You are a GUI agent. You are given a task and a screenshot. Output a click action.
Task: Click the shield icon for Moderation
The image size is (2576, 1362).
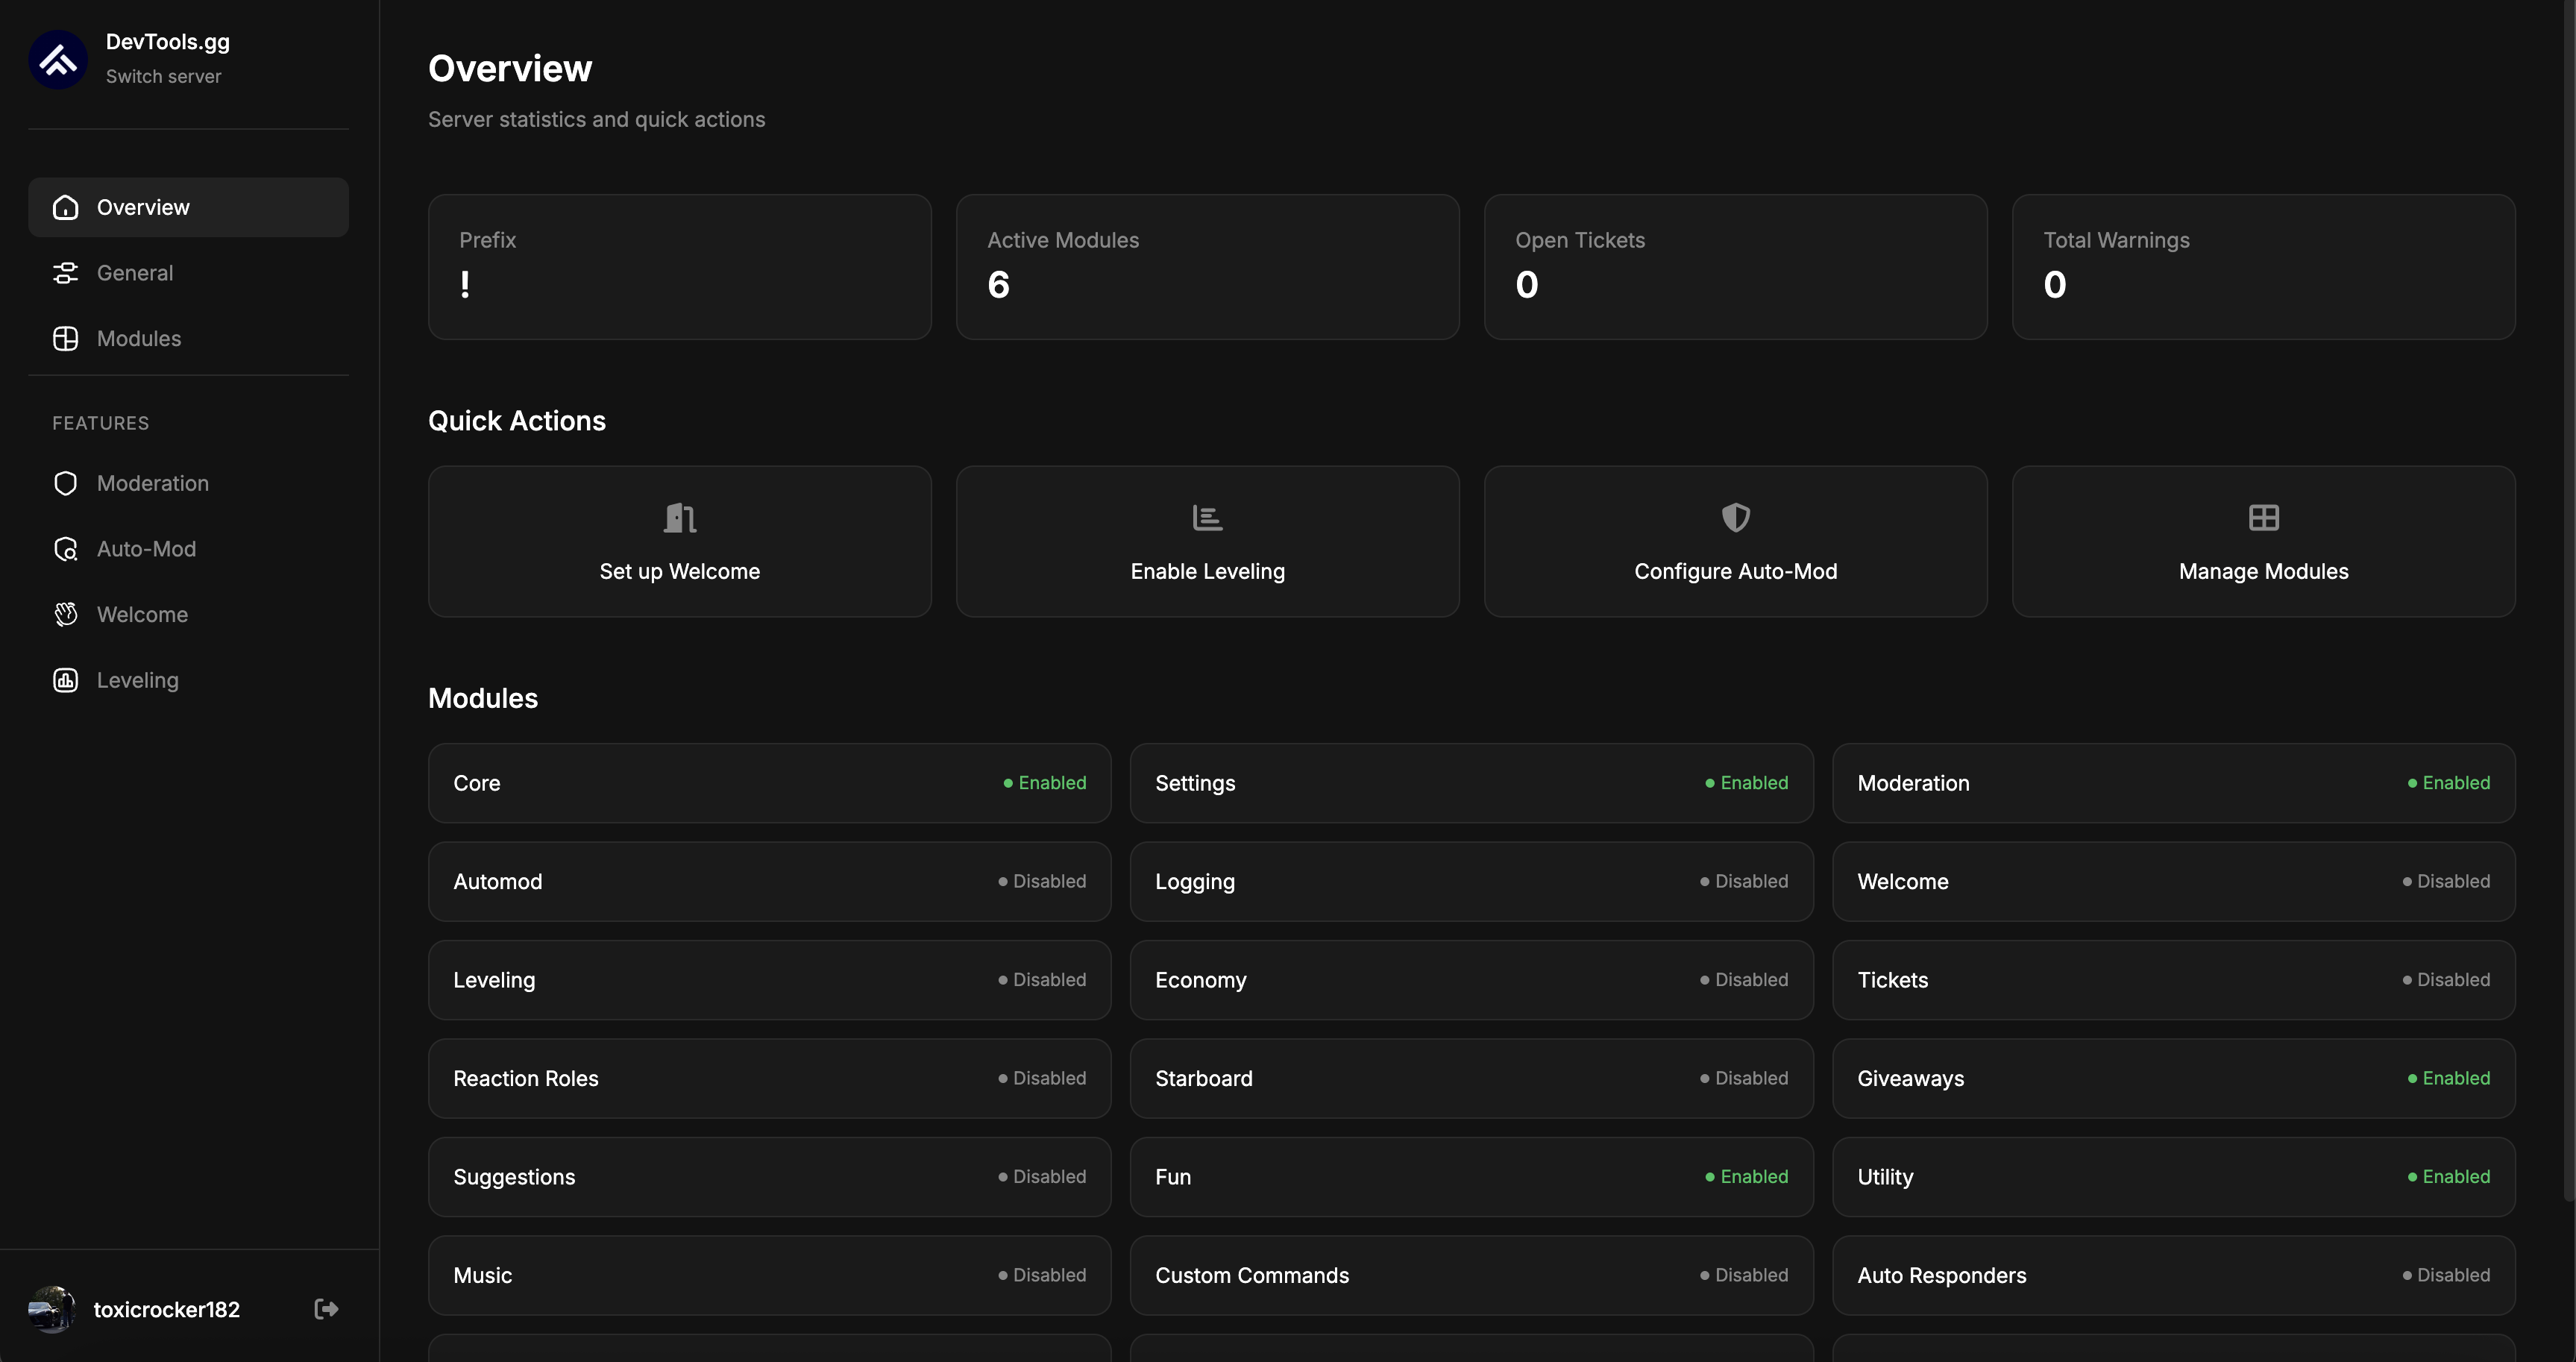(65, 483)
